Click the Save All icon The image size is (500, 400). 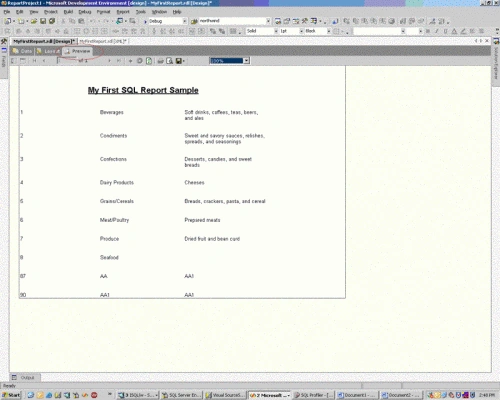click(52, 21)
